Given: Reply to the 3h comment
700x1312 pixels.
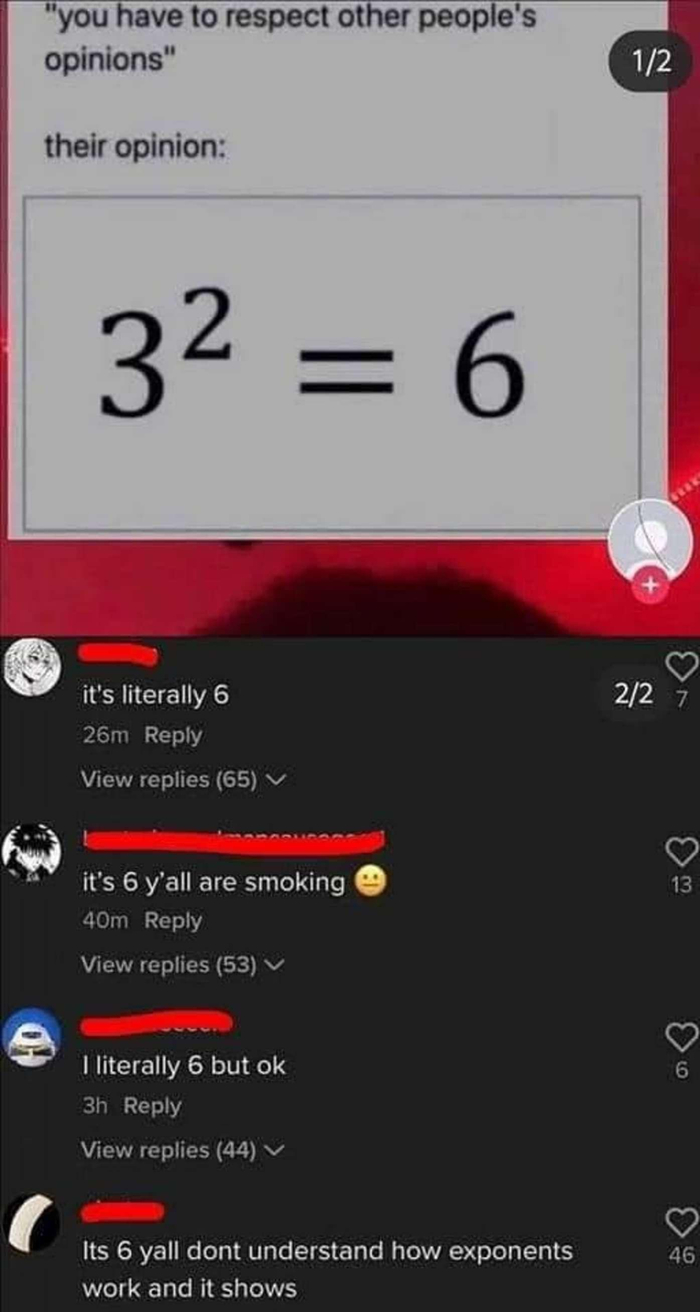Looking at the screenshot, I should (152, 1106).
